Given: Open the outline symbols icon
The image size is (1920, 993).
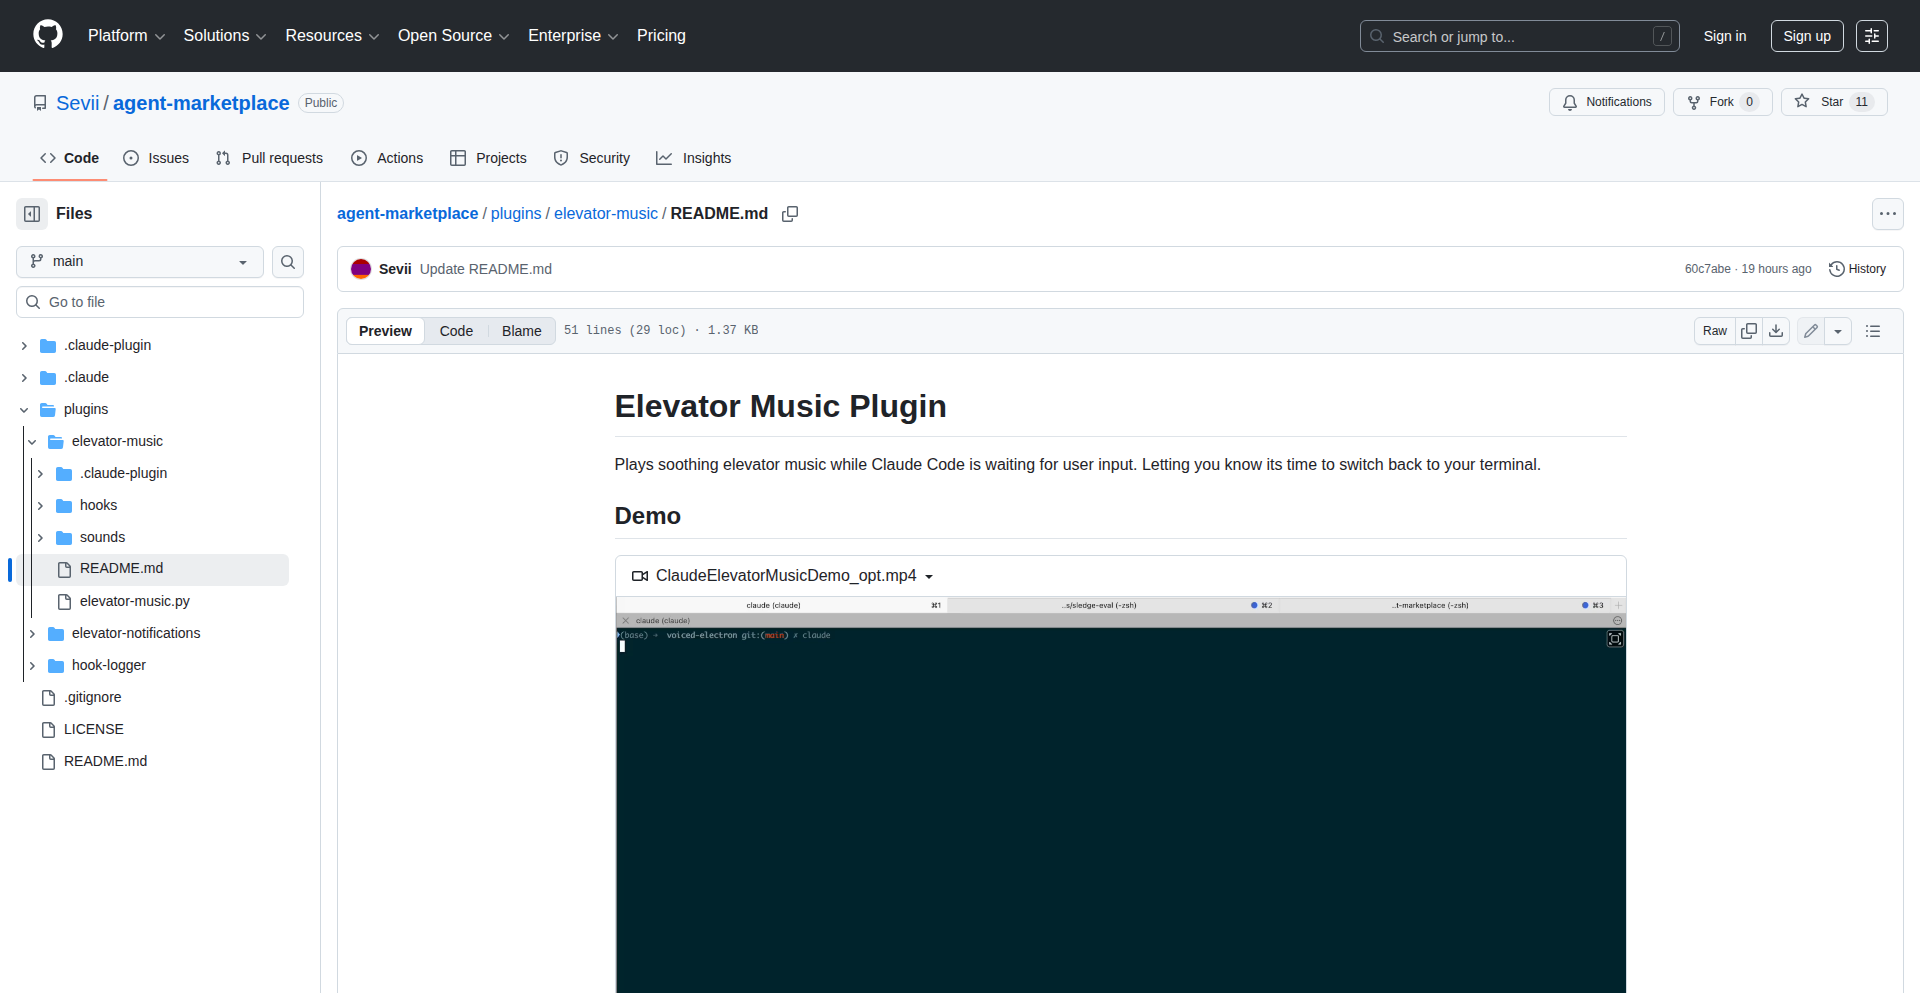Looking at the screenshot, I should (1873, 330).
